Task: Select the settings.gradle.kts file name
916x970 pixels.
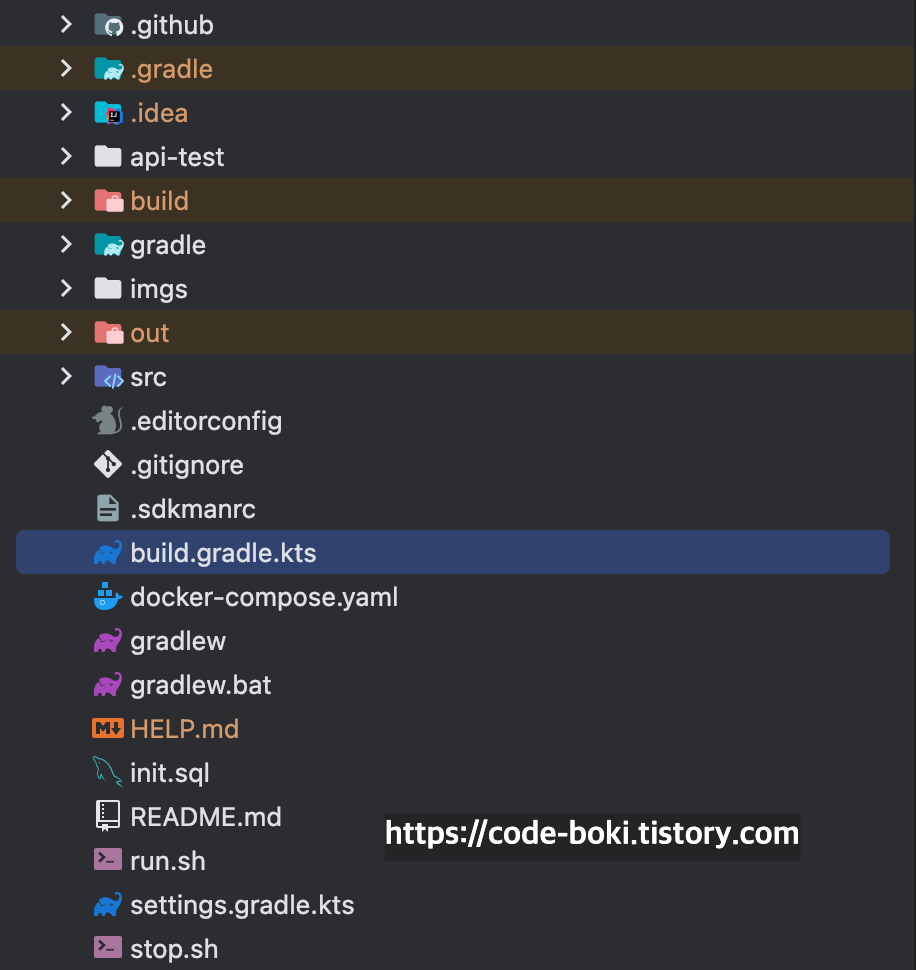Action: (242, 906)
